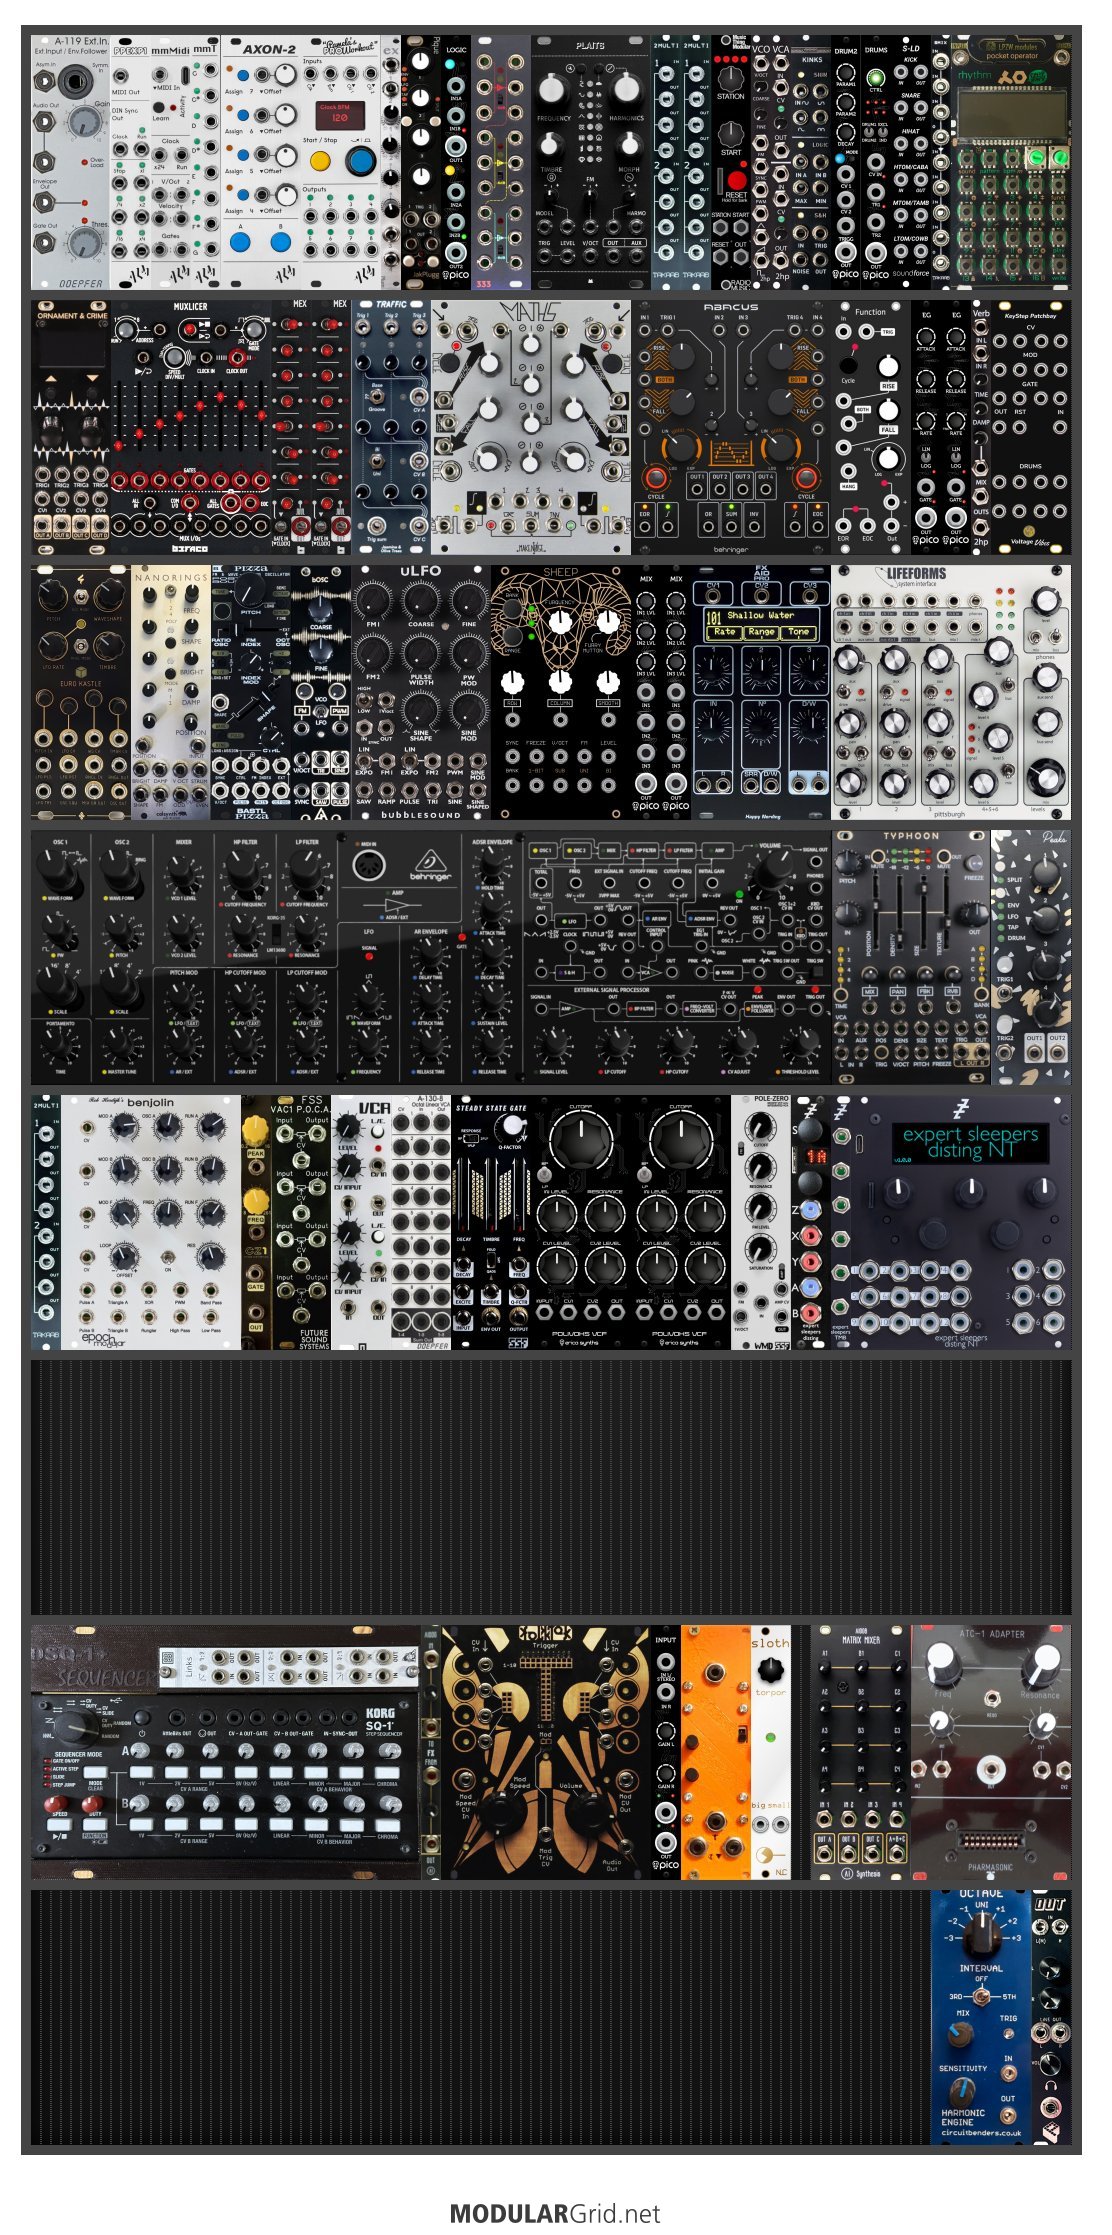Turn the STATION knob on Radio Music

tap(731, 78)
